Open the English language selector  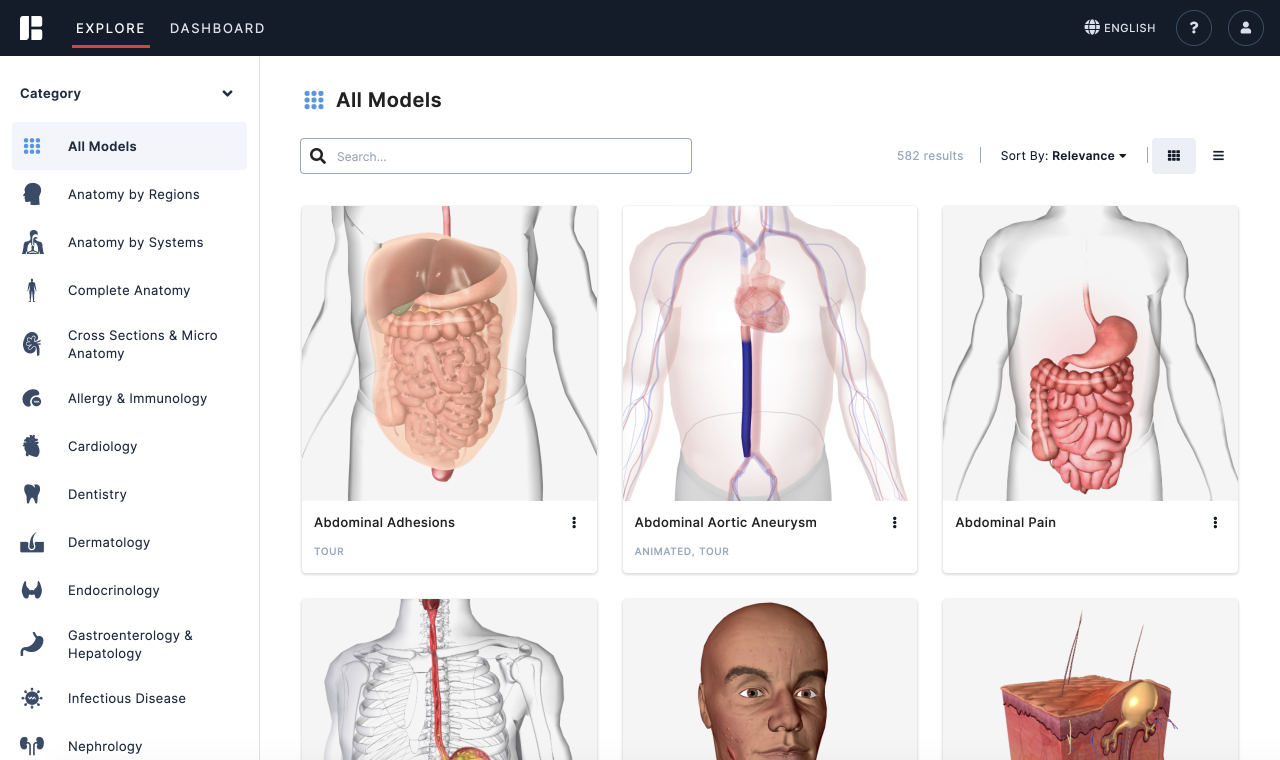pyautogui.click(x=1120, y=28)
